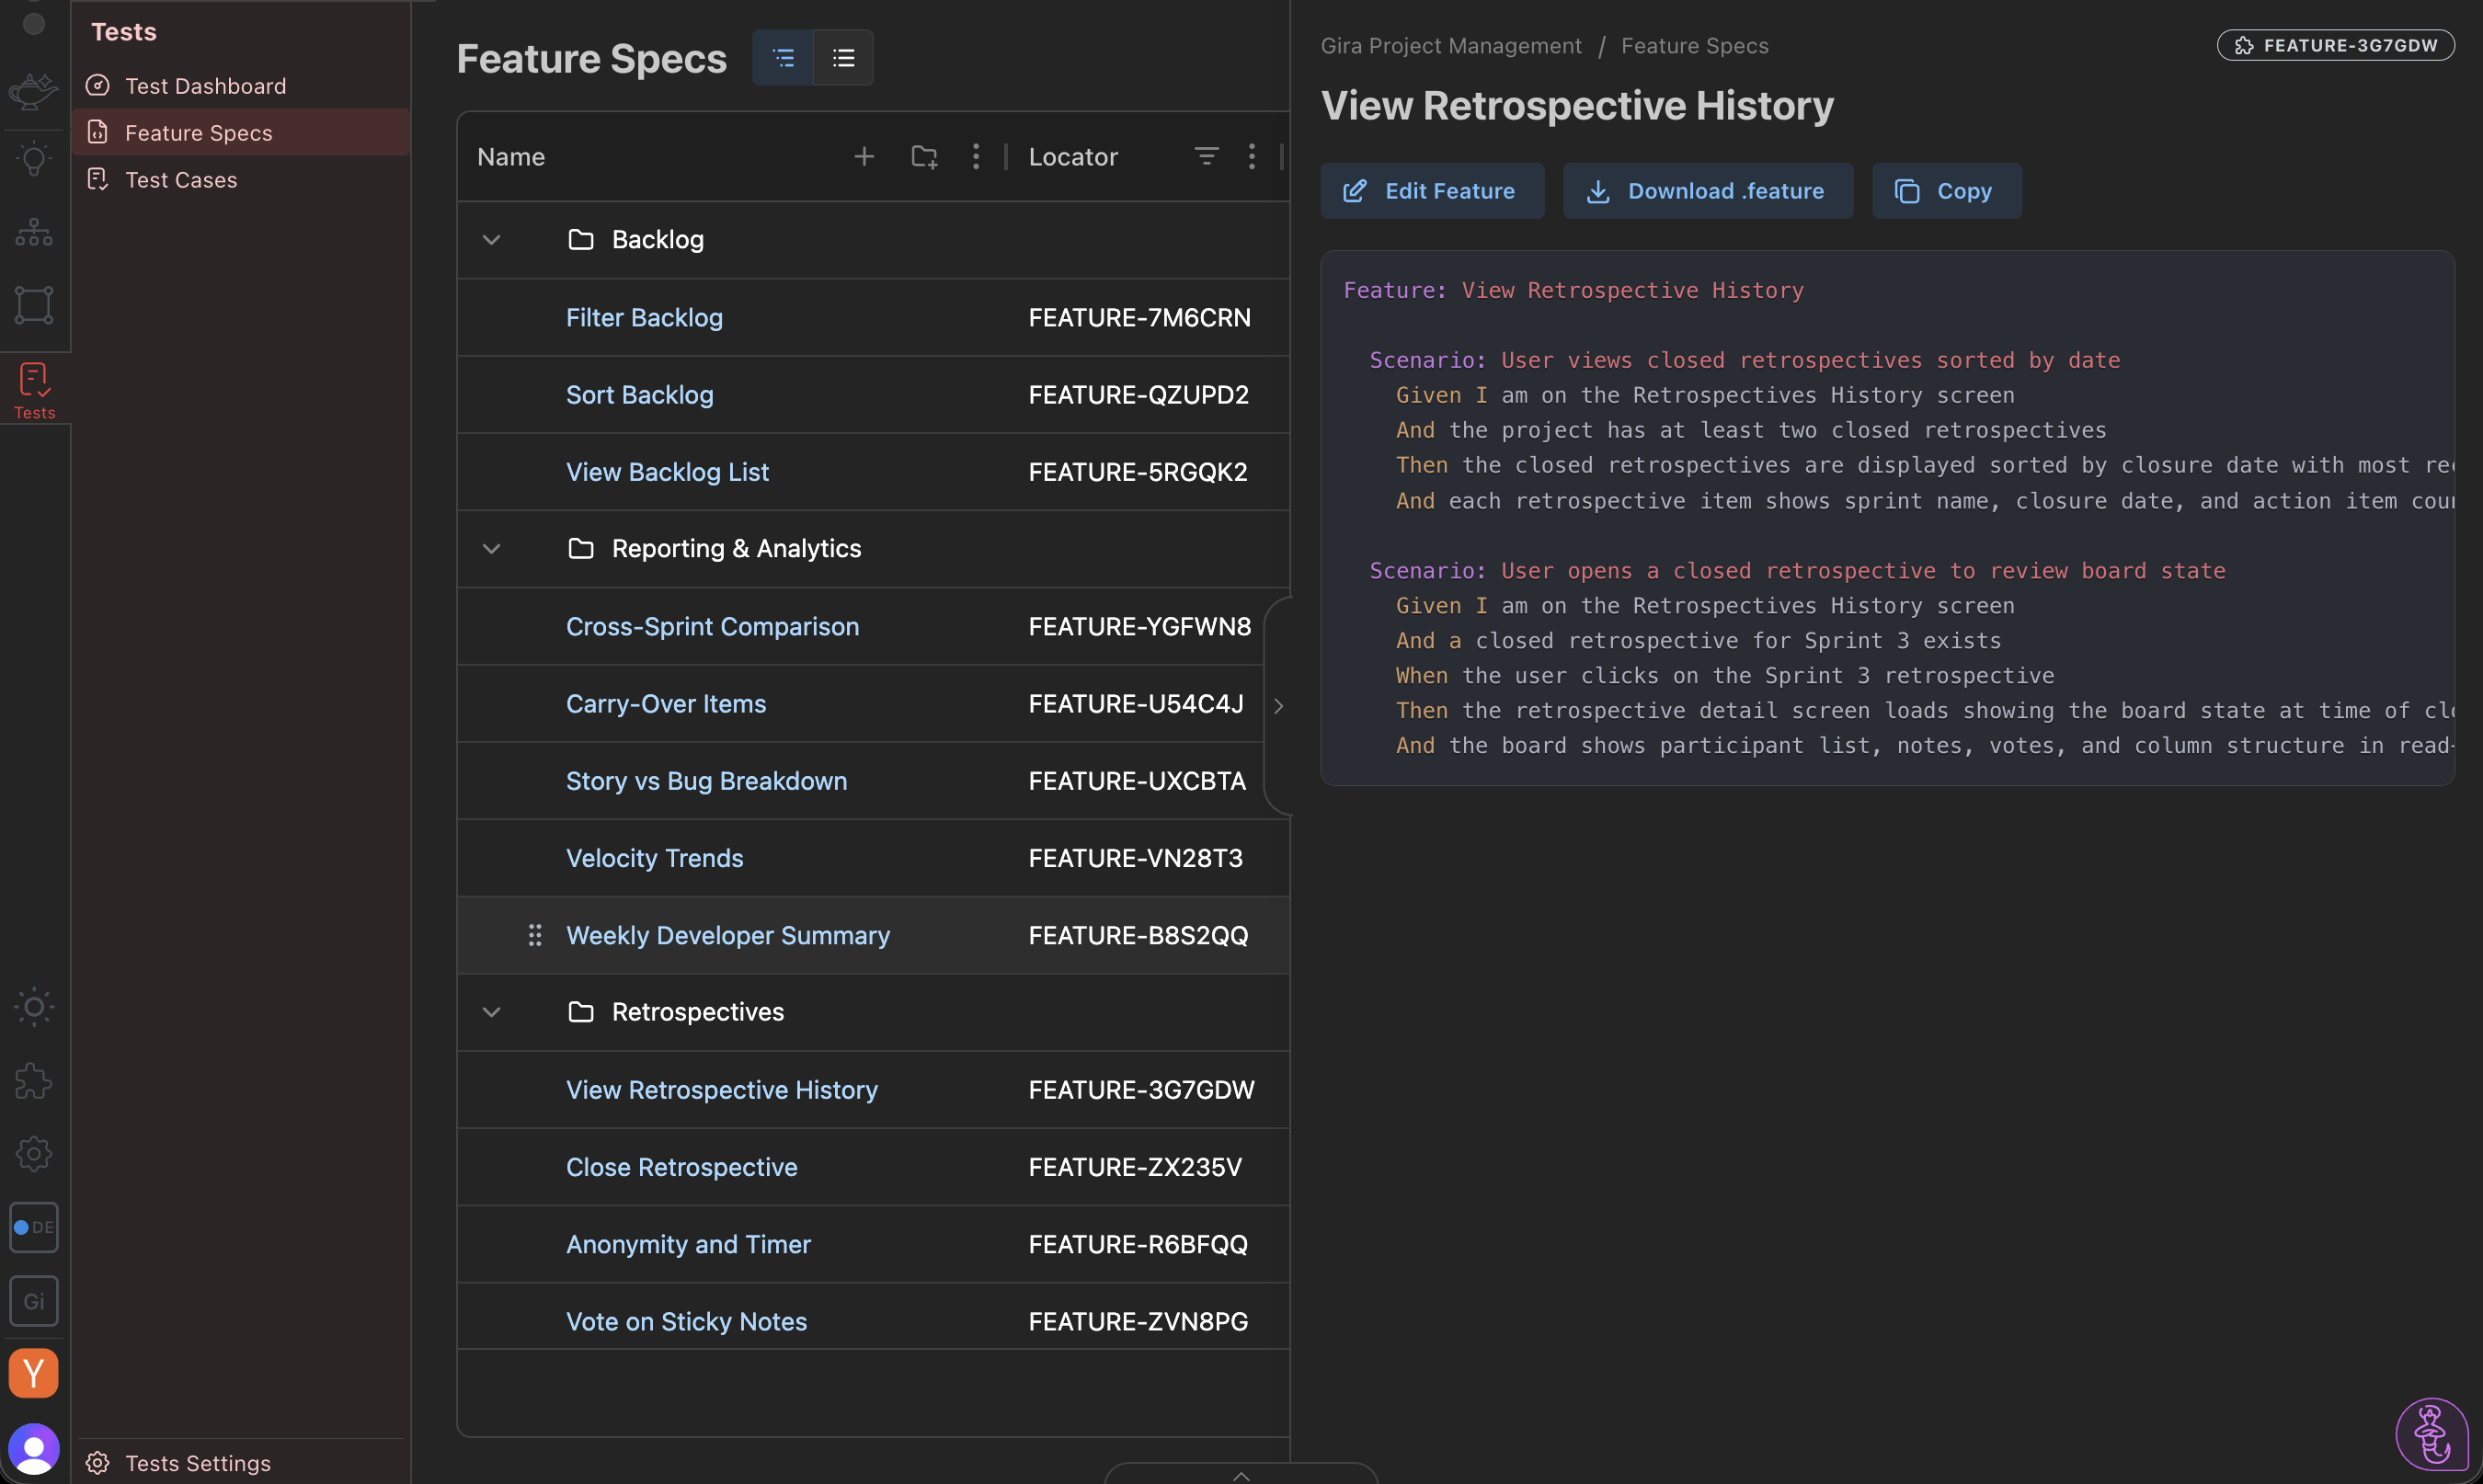This screenshot has width=2483, height=1484.
Task: Open the Weekly Developer Summary feature
Action: [728, 935]
